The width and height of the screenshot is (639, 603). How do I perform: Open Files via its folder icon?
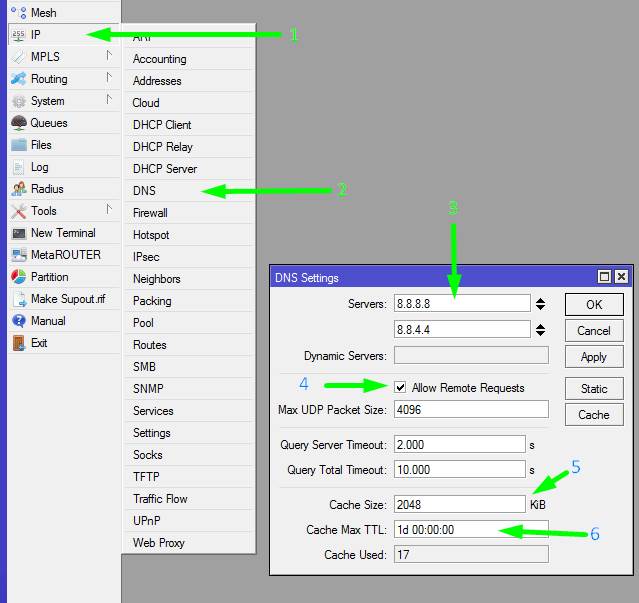[x=19, y=145]
